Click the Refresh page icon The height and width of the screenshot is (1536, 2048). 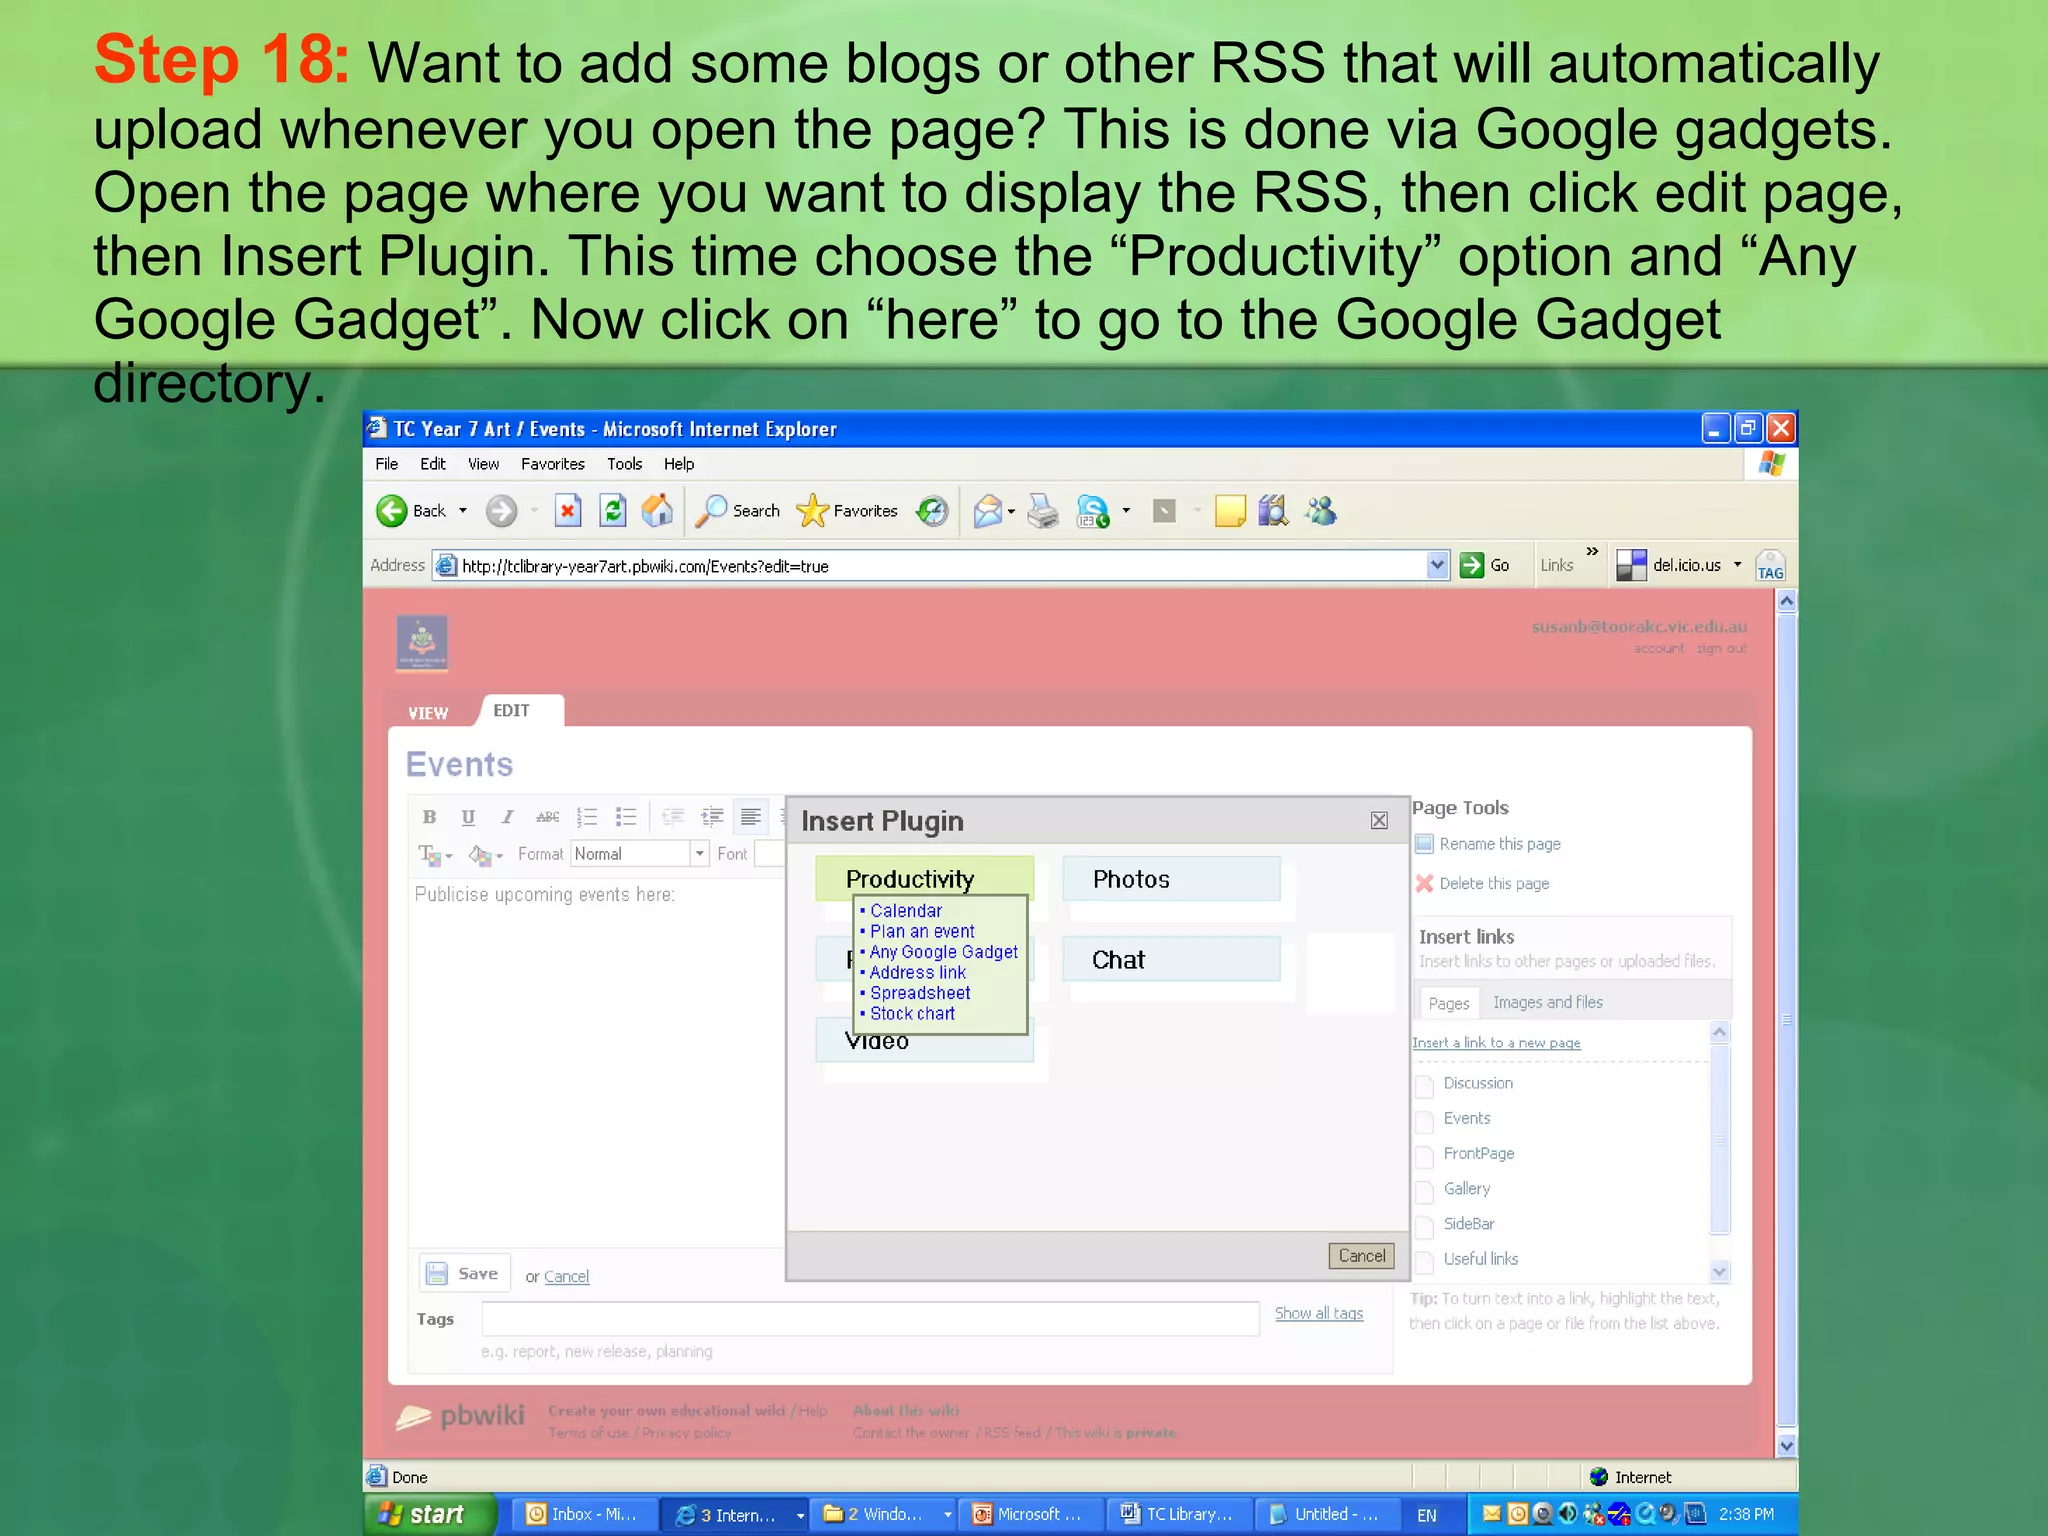[x=612, y=511]
